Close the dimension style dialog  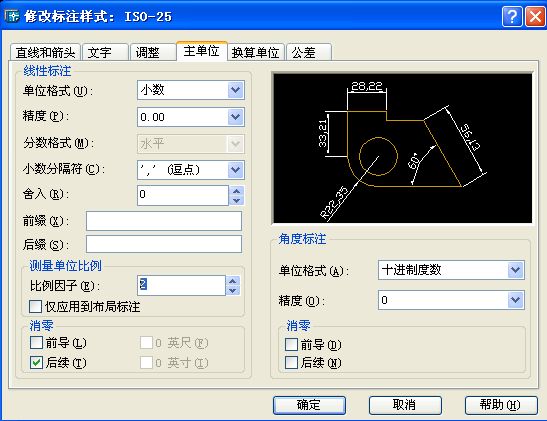535,16
